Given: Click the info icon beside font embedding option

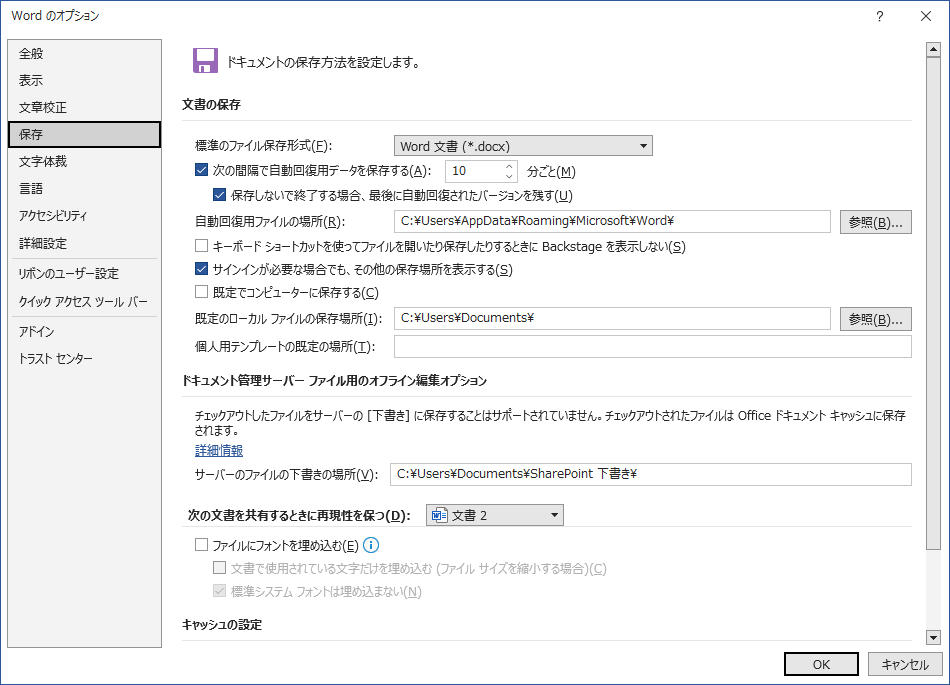Looking at the screenshot, I should (371, 545).
